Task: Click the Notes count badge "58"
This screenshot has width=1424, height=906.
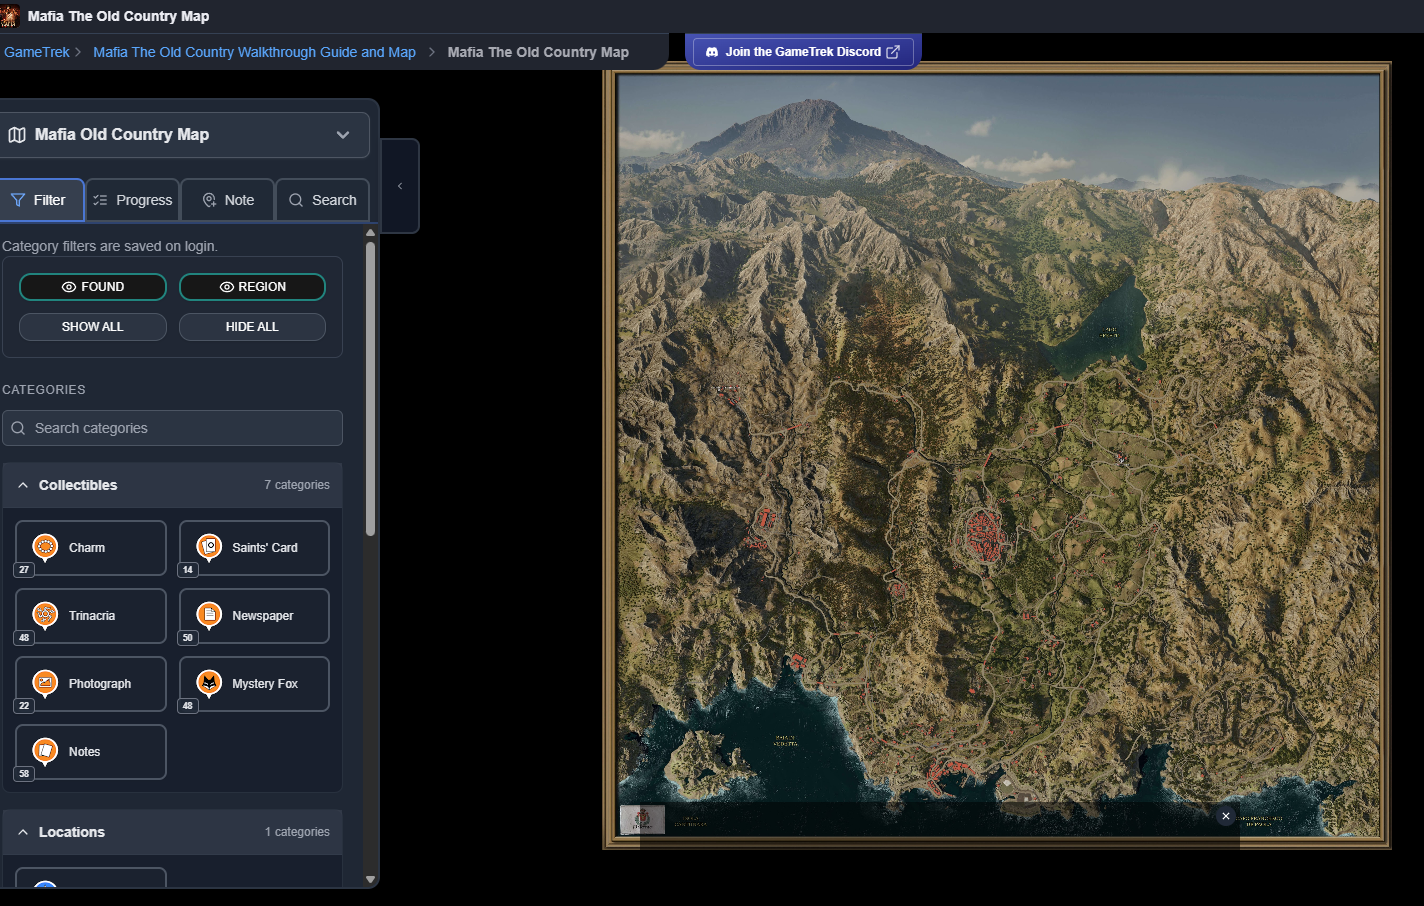Action: pos(24,774)
